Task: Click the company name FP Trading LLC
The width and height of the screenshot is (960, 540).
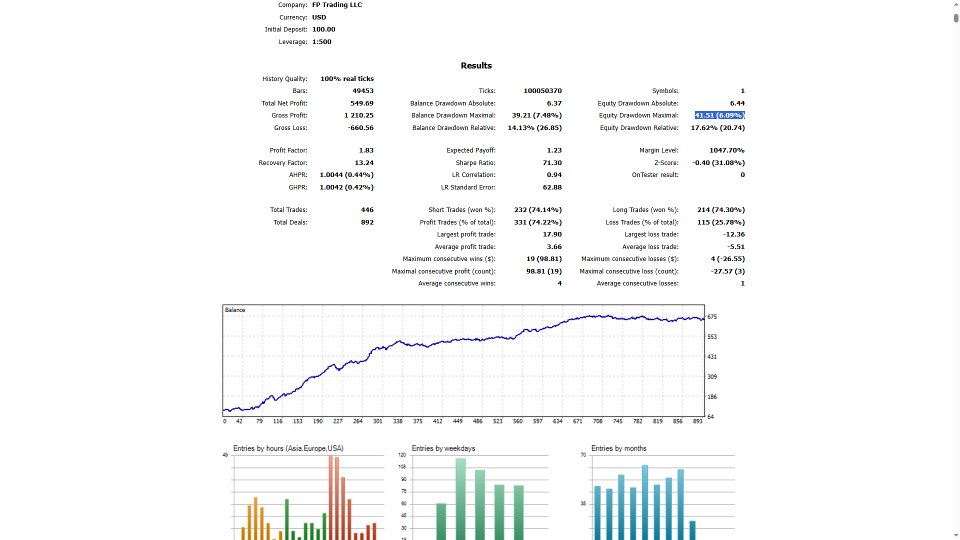Action: [337, 5]
